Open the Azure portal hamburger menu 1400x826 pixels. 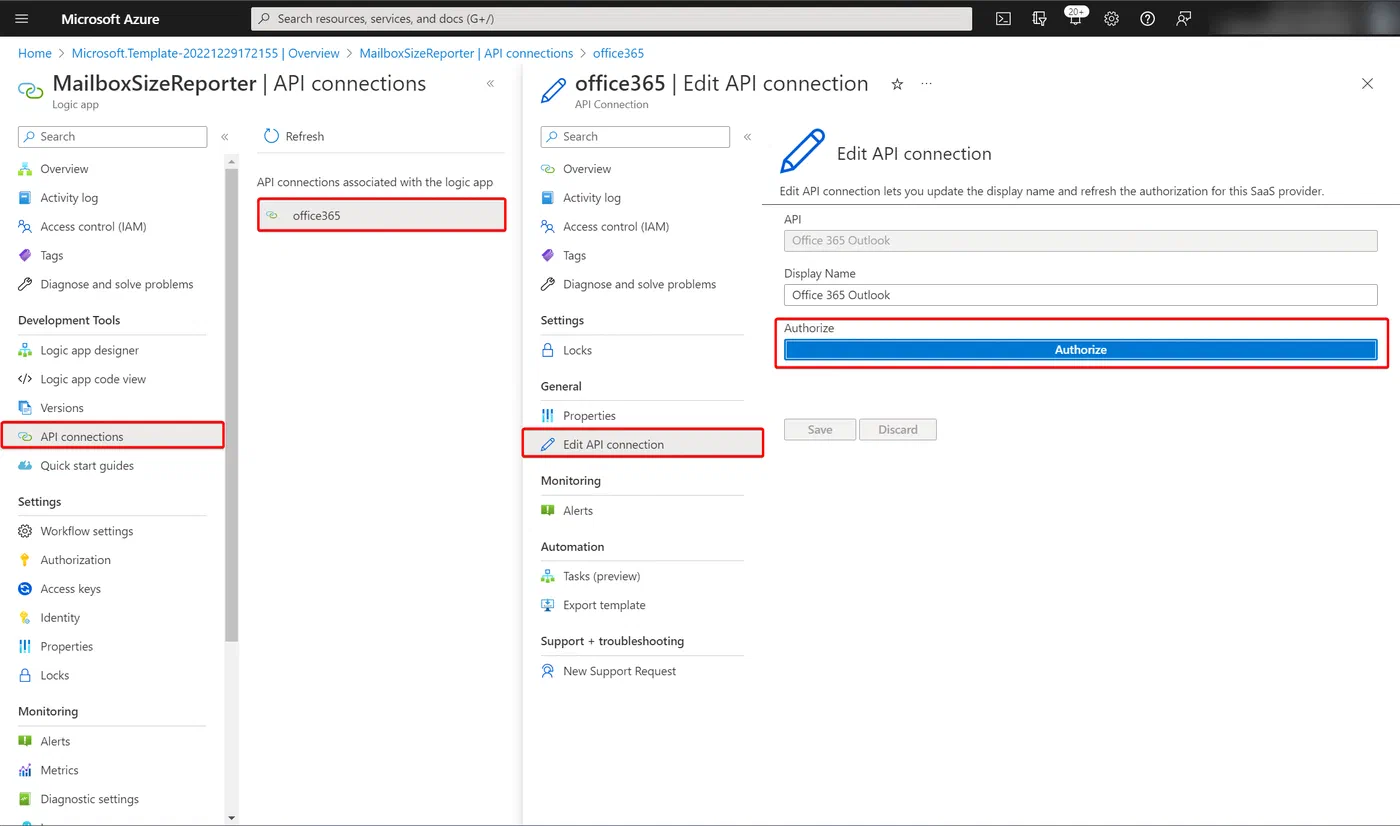pyautogui.click(x=22, y=19)
